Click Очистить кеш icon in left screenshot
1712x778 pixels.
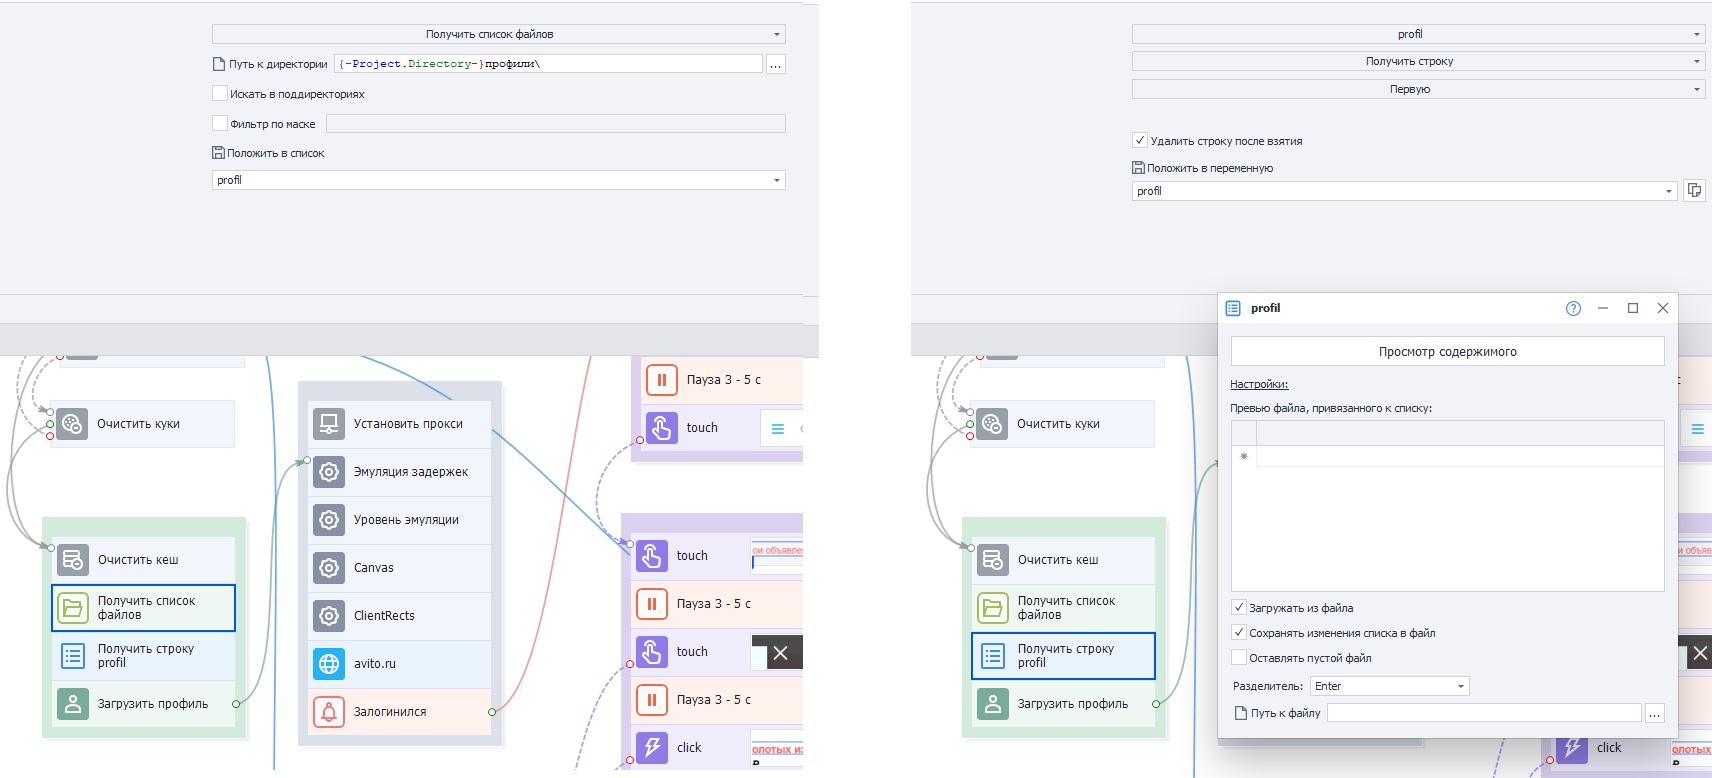73,559
